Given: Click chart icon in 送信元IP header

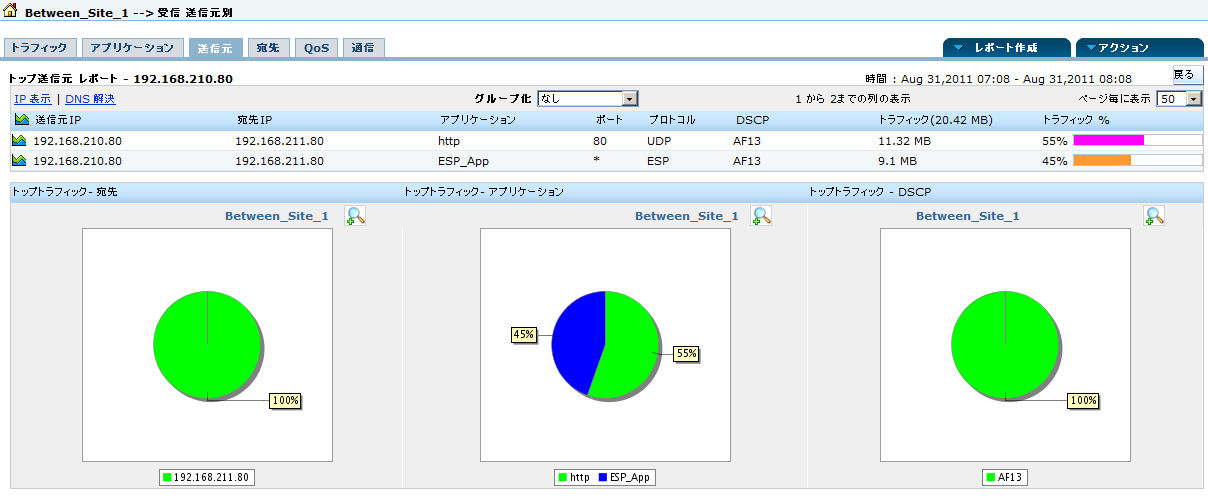Looking at the screenshot, I should point(21,120).
